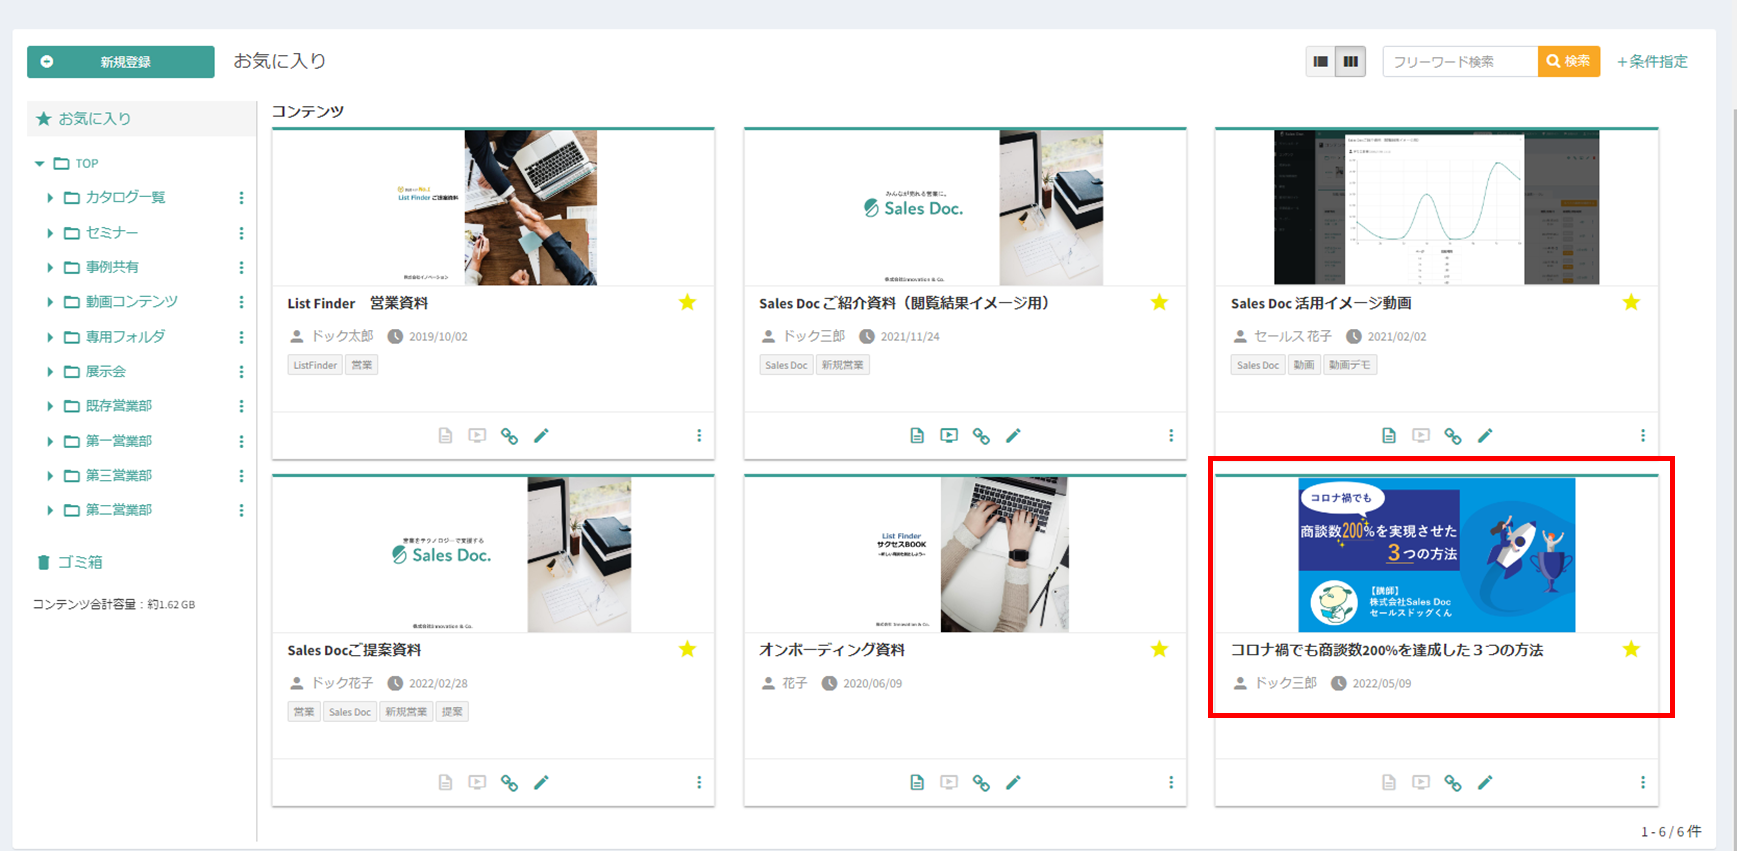Toggle favorite star on コロナ禍でも商談数200%
The height and width of the screenshot is (851, 1737).
pos(1632,649)
